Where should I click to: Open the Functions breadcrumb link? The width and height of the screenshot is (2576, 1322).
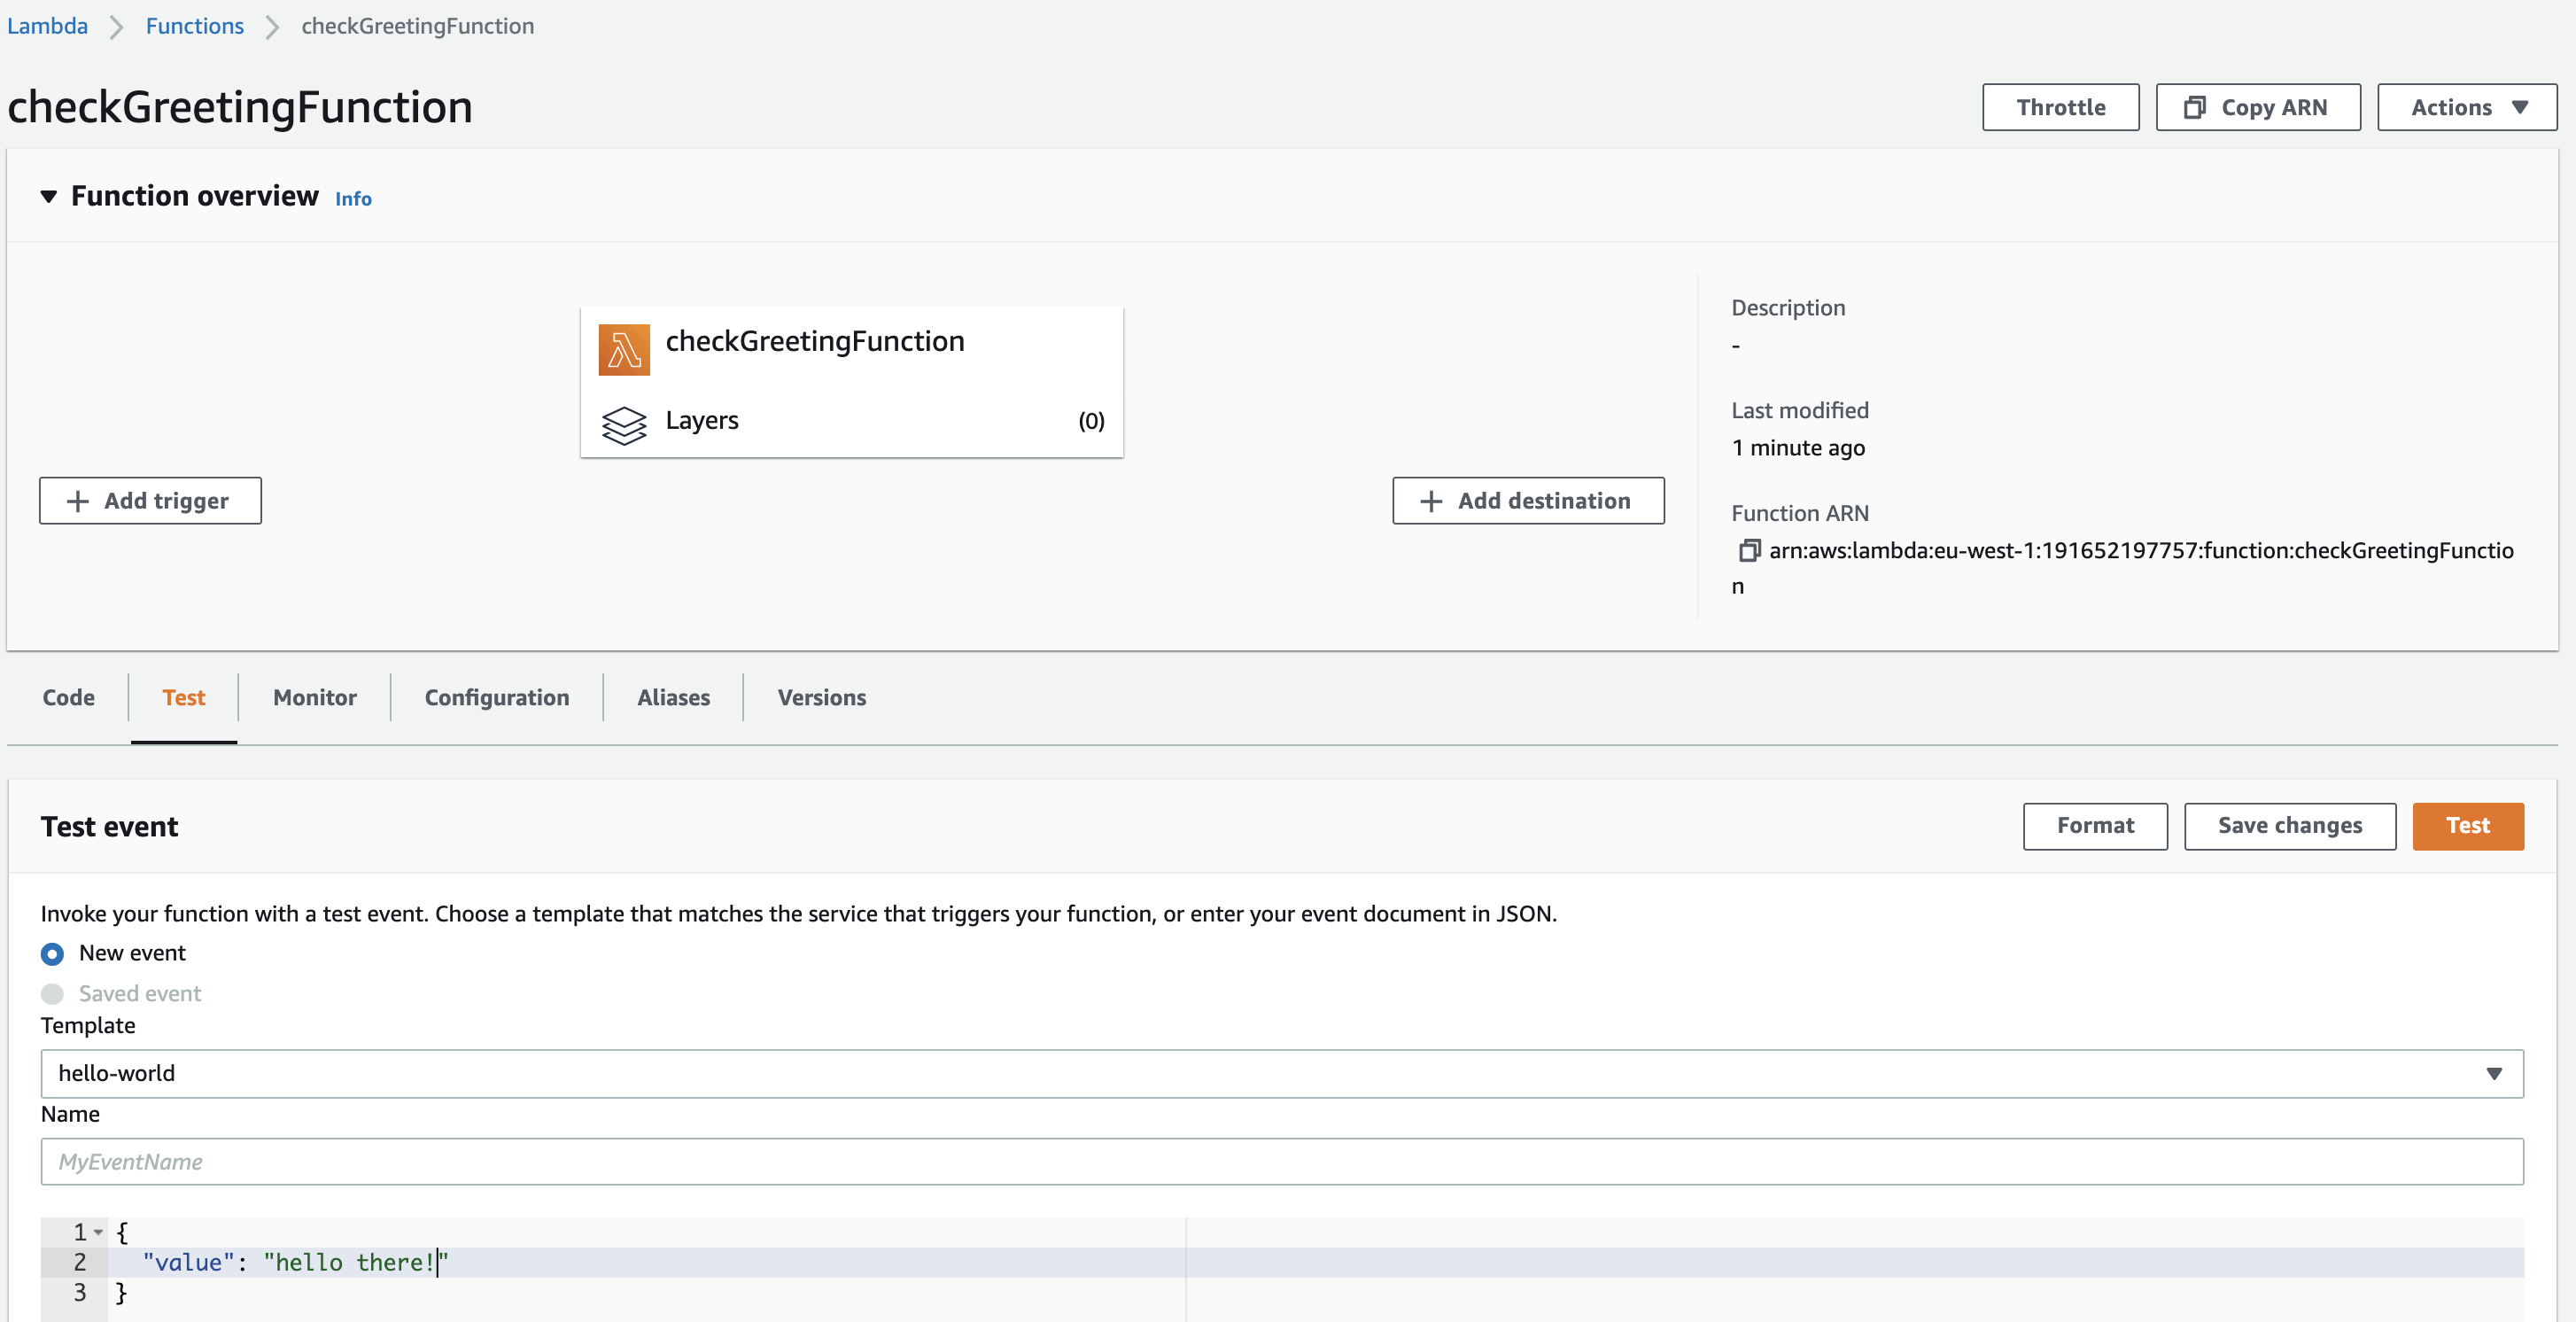194,26
